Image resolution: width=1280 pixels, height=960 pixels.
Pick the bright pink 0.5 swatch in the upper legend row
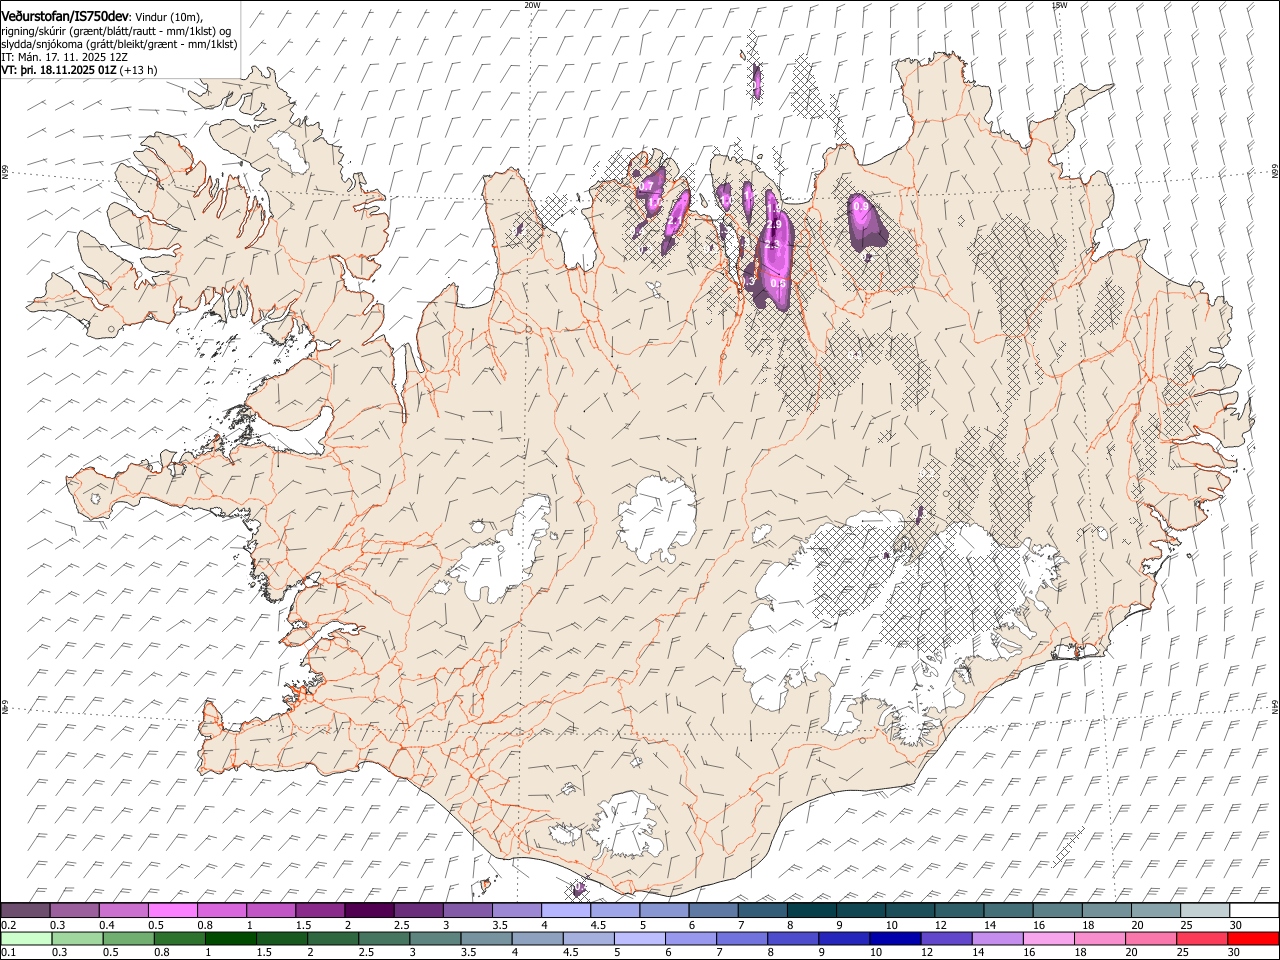pyautogui.click(x=172, y=911)
